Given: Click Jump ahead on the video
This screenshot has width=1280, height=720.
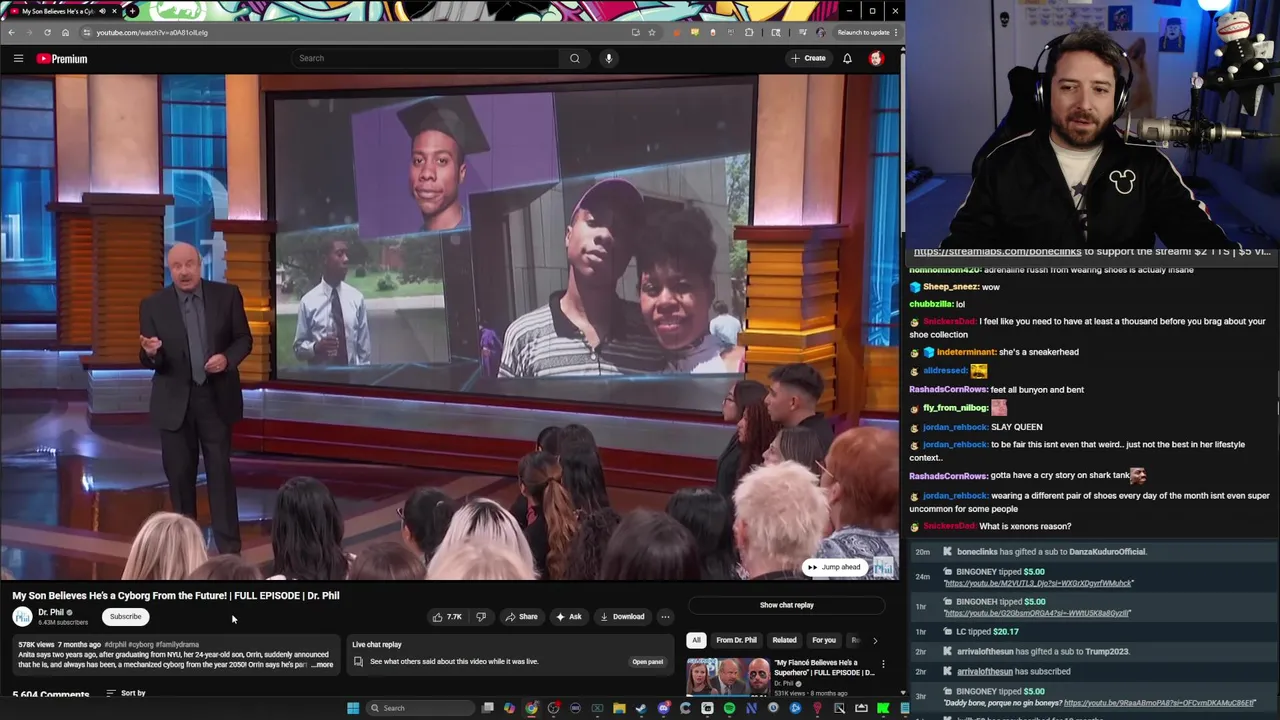Looking at the screenshot, I should (834, 567).
